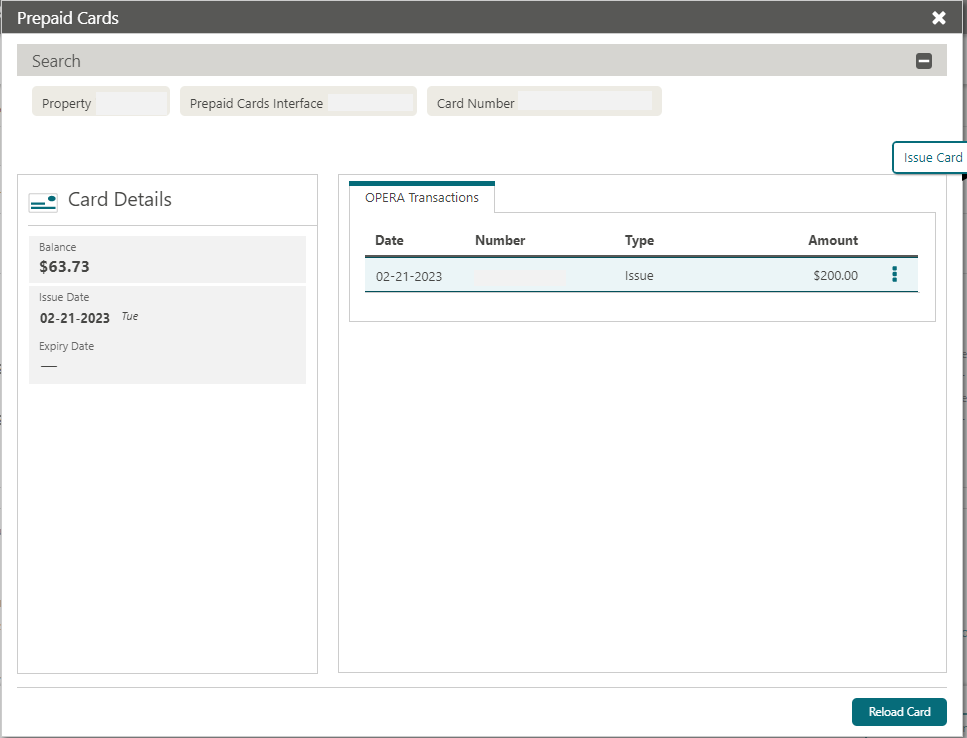Viewport: 967px width, 738px height.
Task: Open the Prepaid Cards Interface field
Action: click(x=297, y=101)
